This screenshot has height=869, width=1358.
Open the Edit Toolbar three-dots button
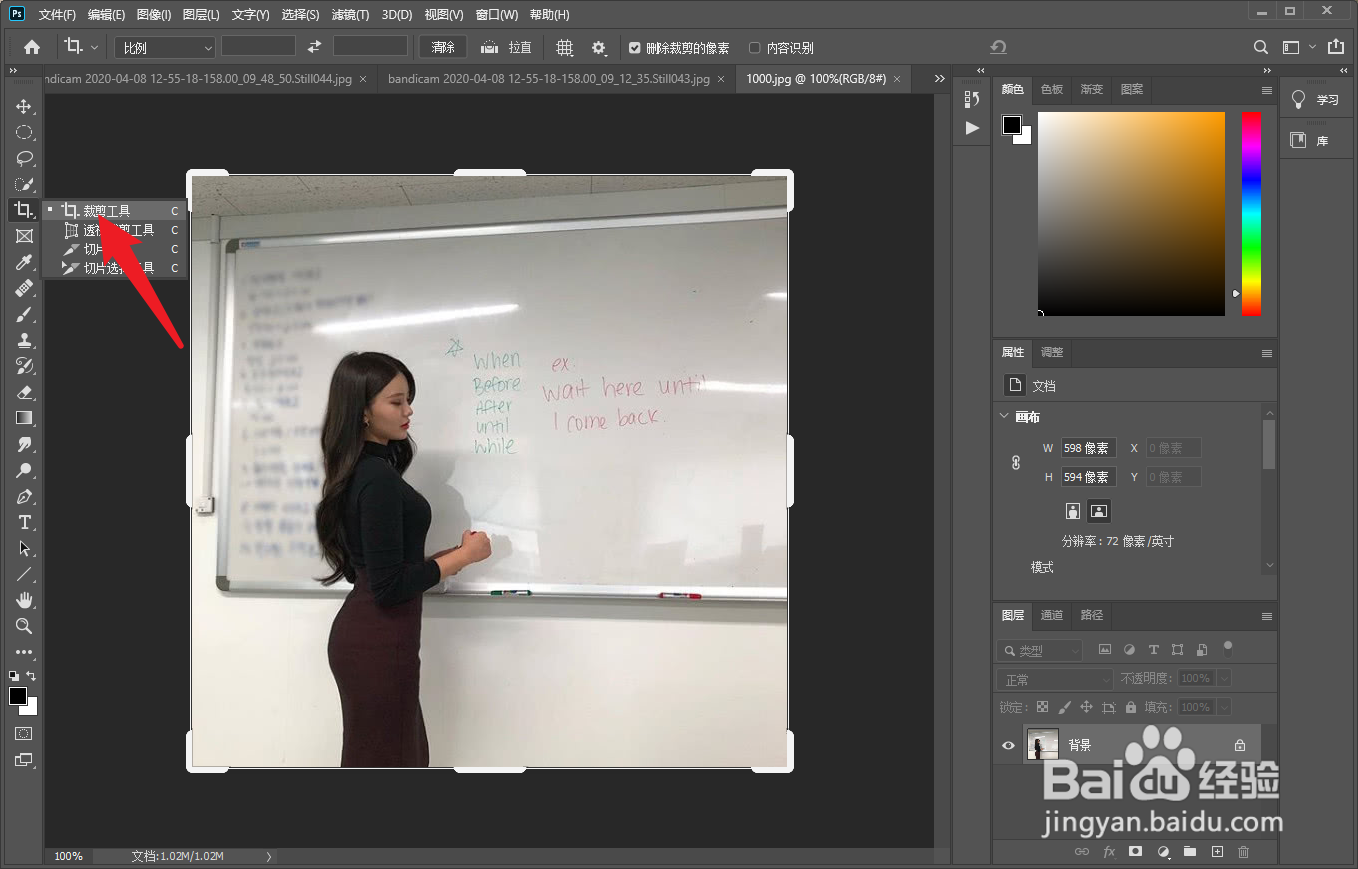point(24,652)
